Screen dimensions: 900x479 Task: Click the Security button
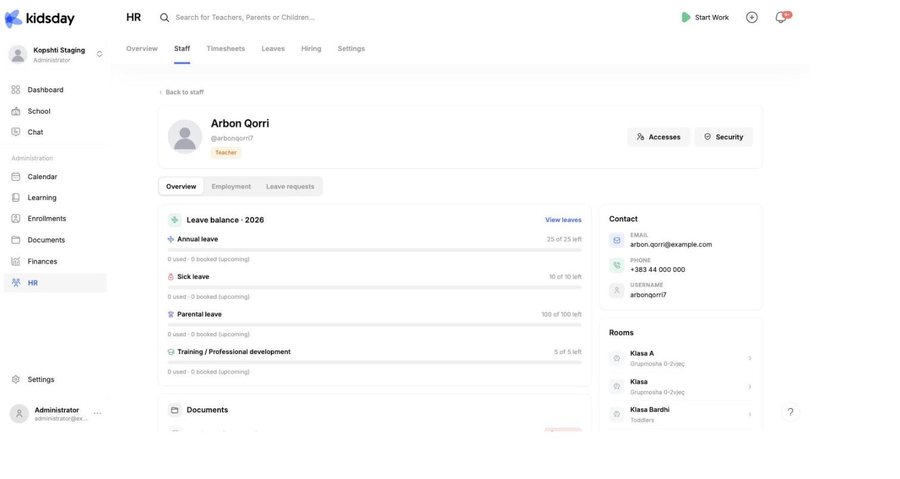pyautogui.click(x=724, y=137)
